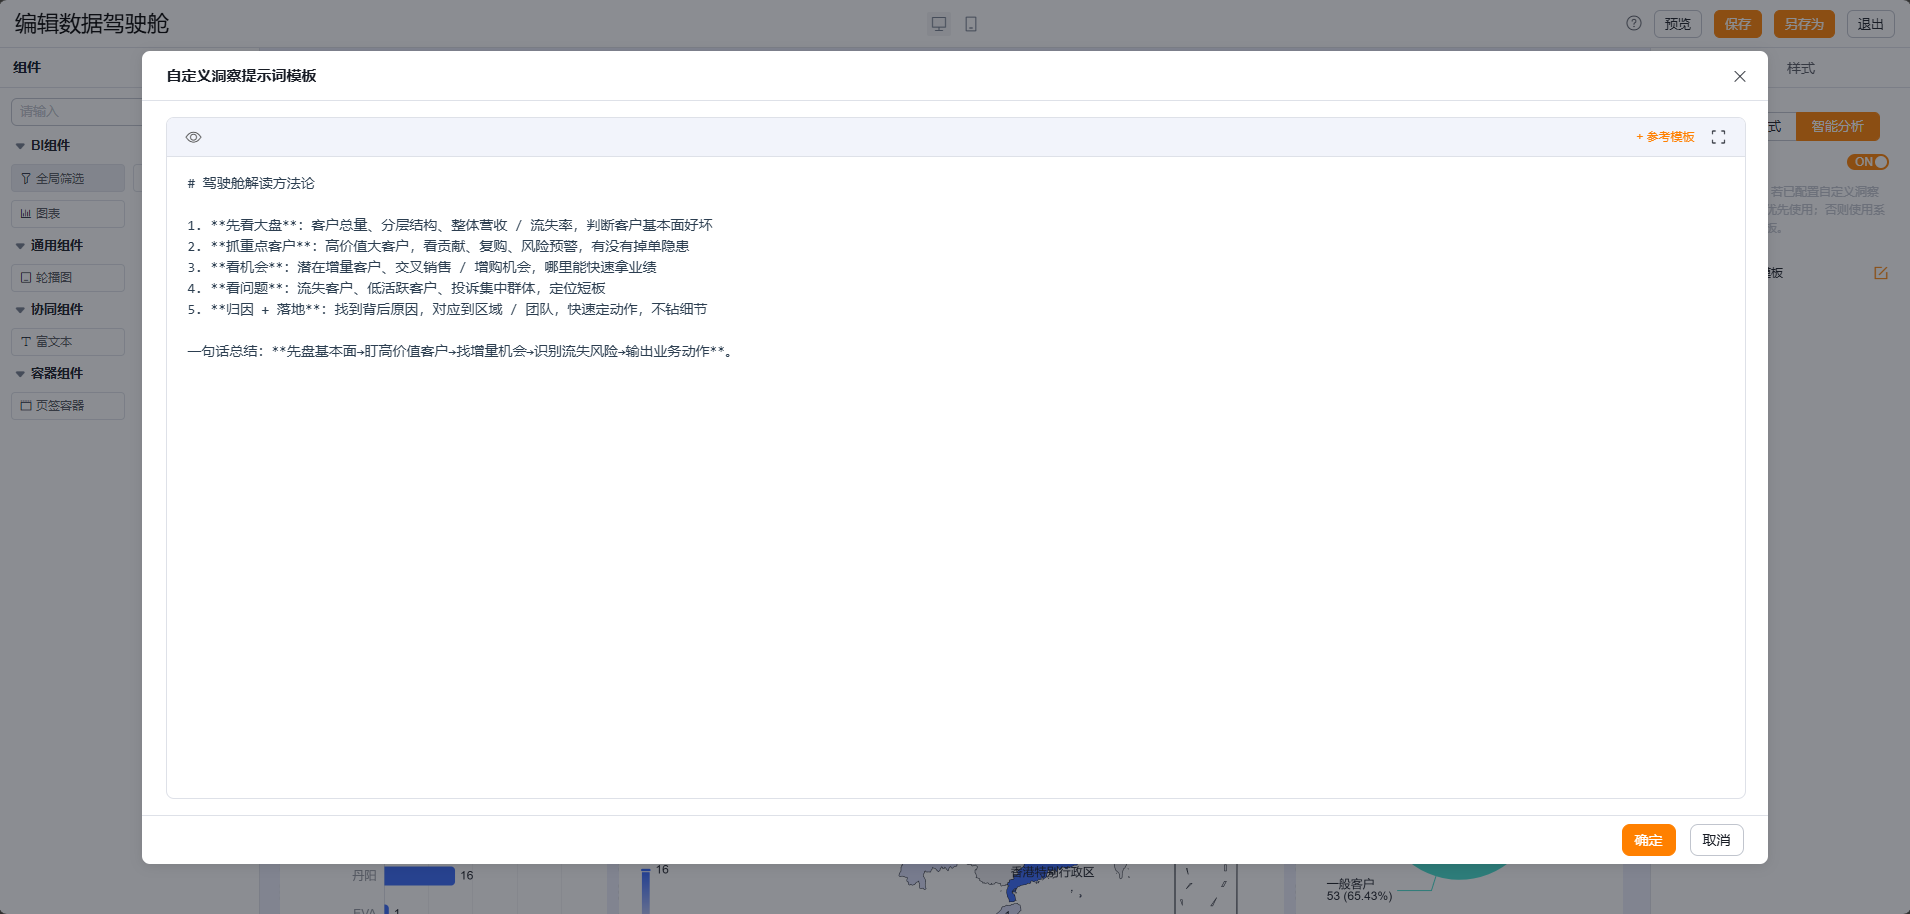Click the summary line 一句话总结
The image size is (1910, 914).
[460, 351]
